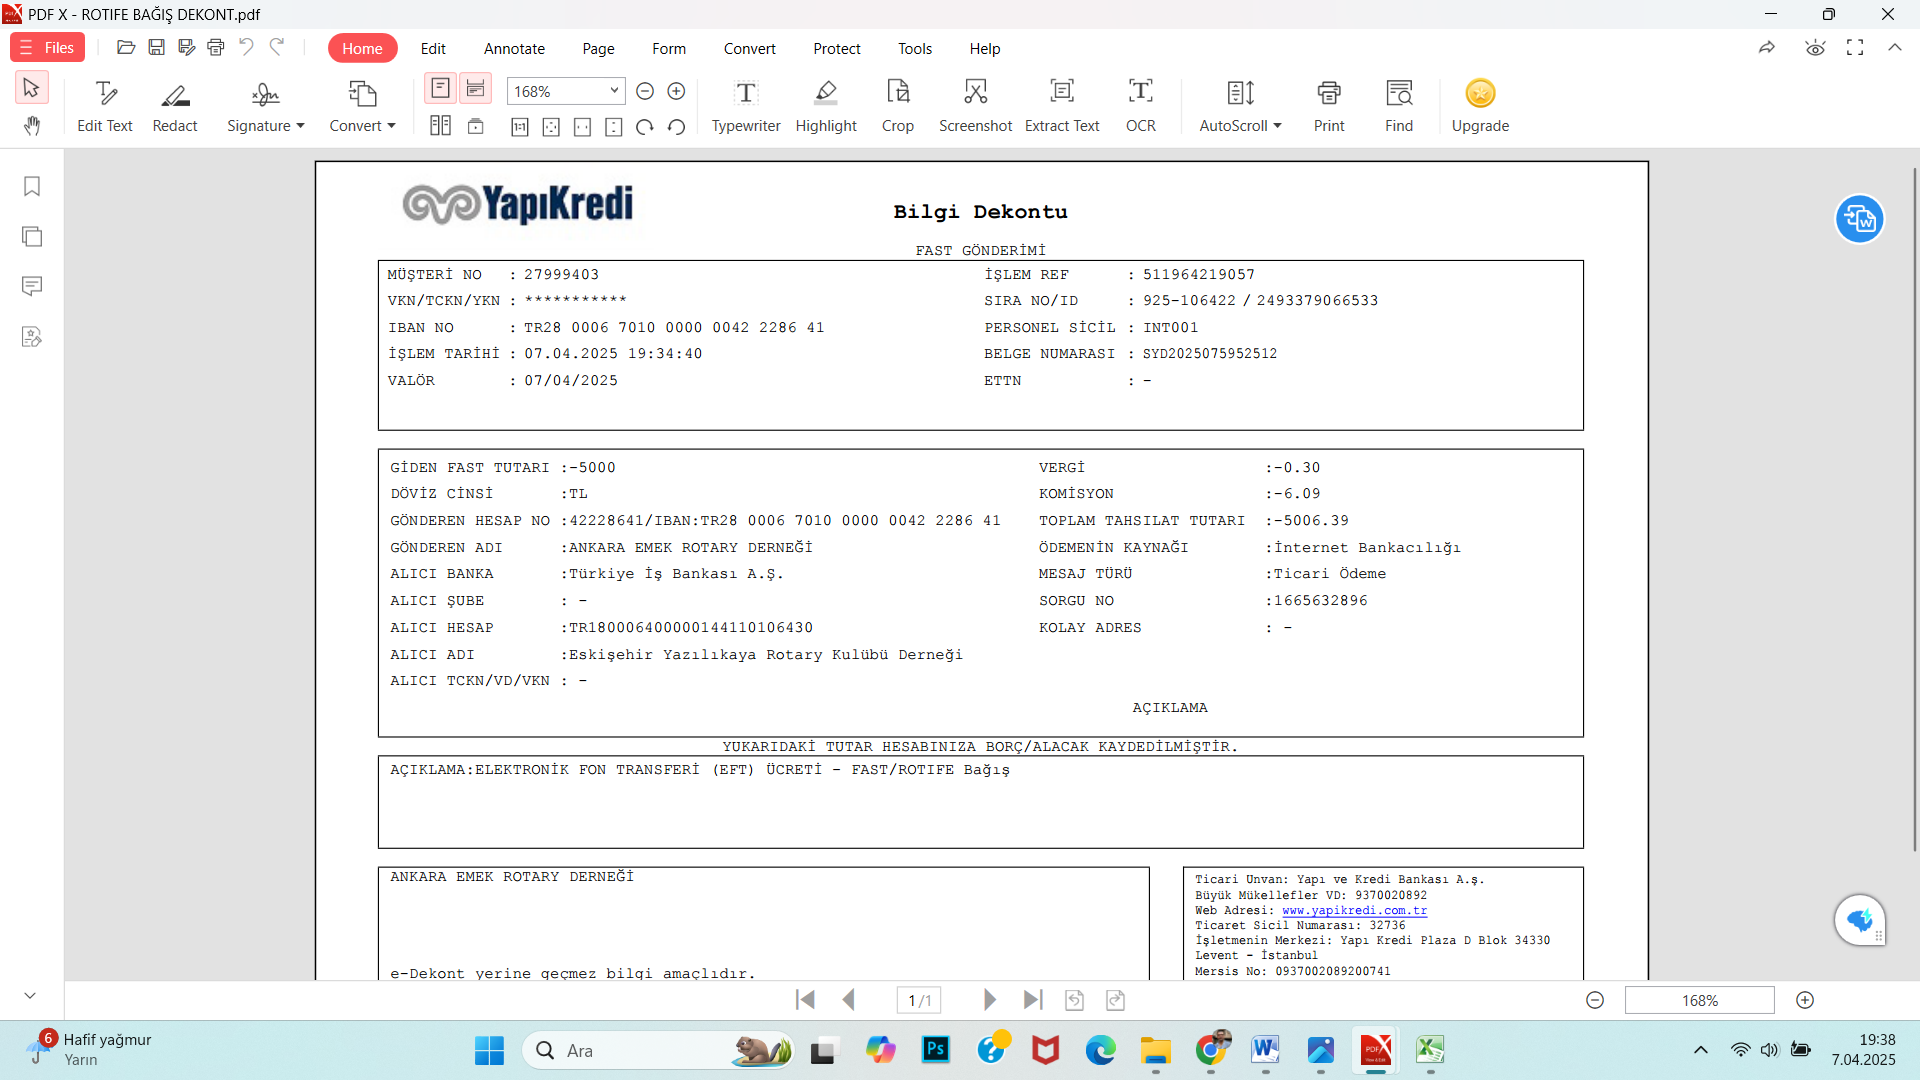Open the page thumbnails side panel
The width and height of the screenshot is (1920, 1080).
pyautogui.click(x=32, y=237)
